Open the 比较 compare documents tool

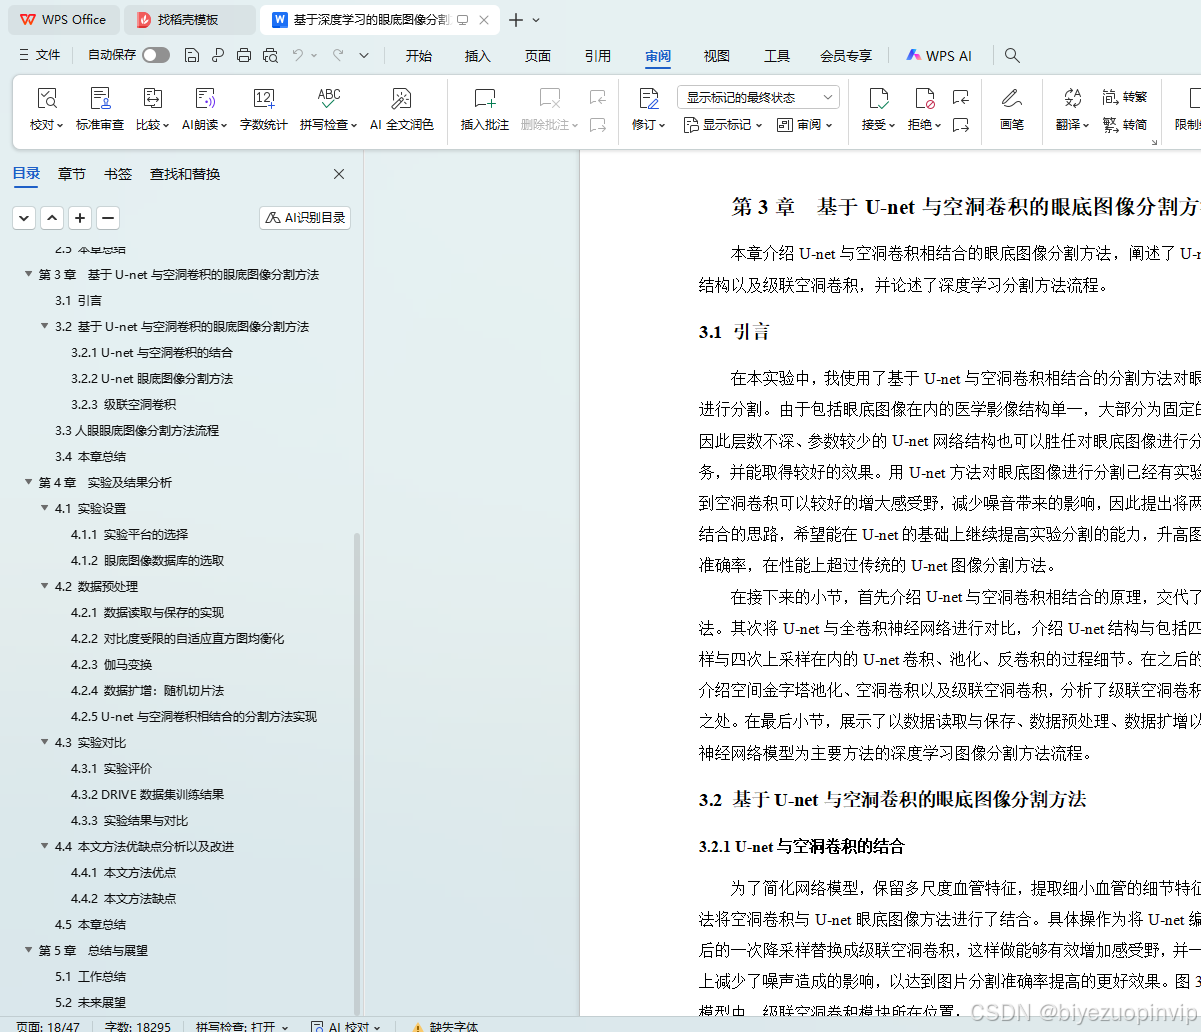tap(152, 109)
